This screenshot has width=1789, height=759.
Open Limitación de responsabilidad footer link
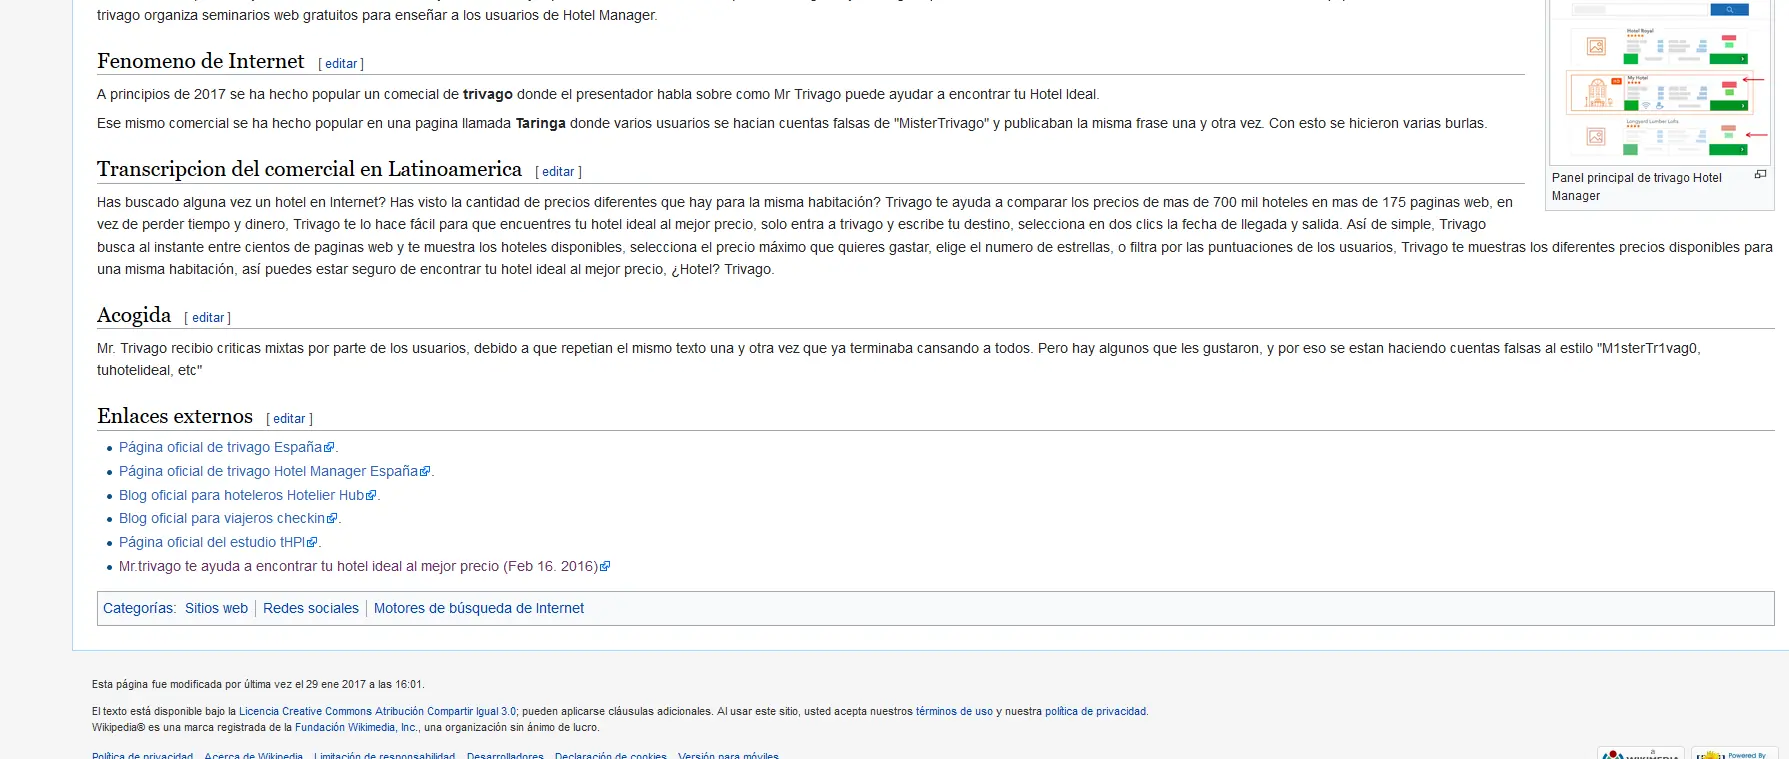[x=385, y=755]
